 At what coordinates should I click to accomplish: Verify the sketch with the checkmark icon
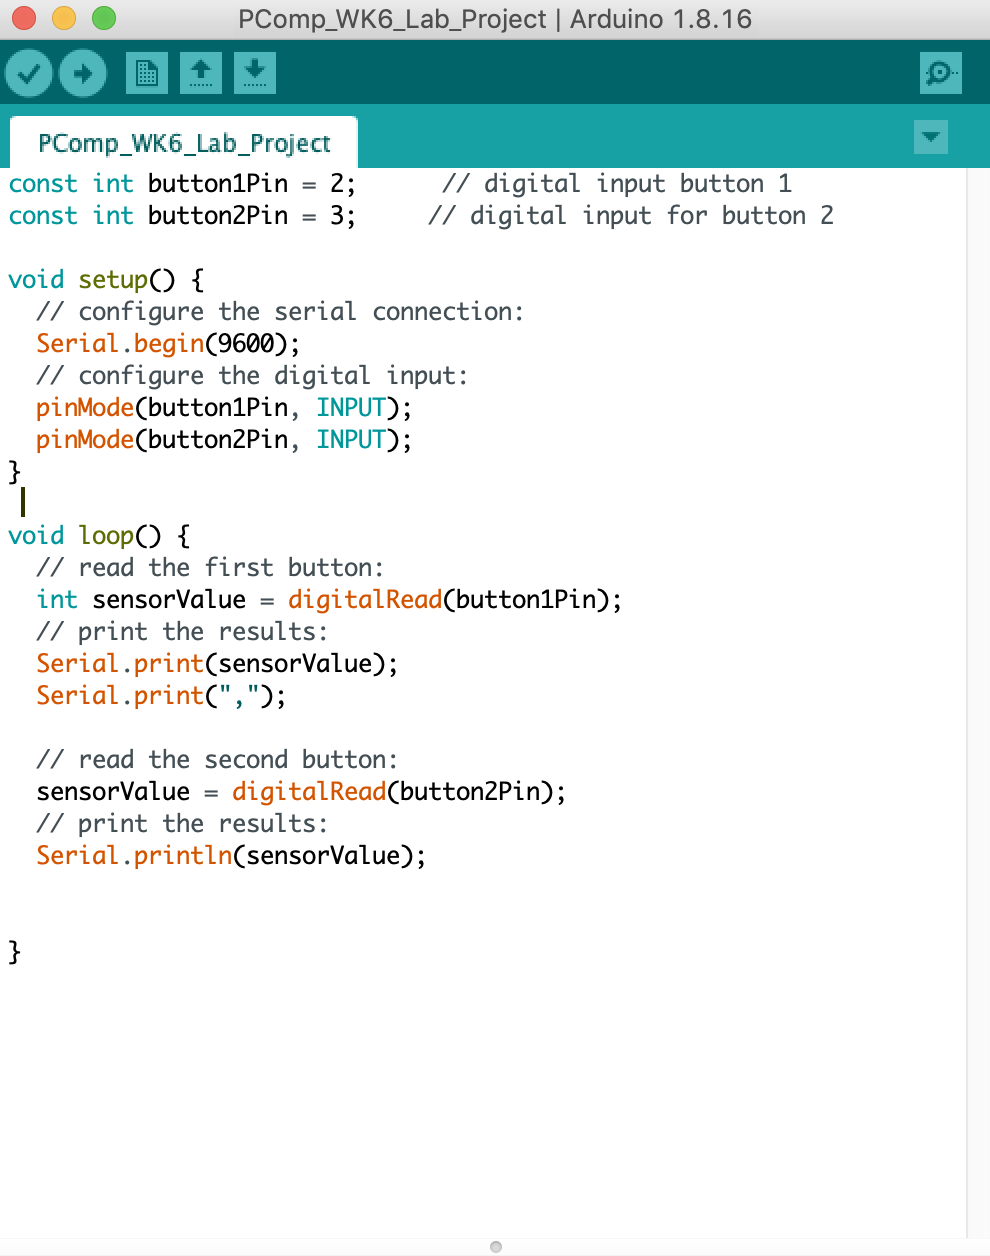pyautogui.click(x=29, y=73)
